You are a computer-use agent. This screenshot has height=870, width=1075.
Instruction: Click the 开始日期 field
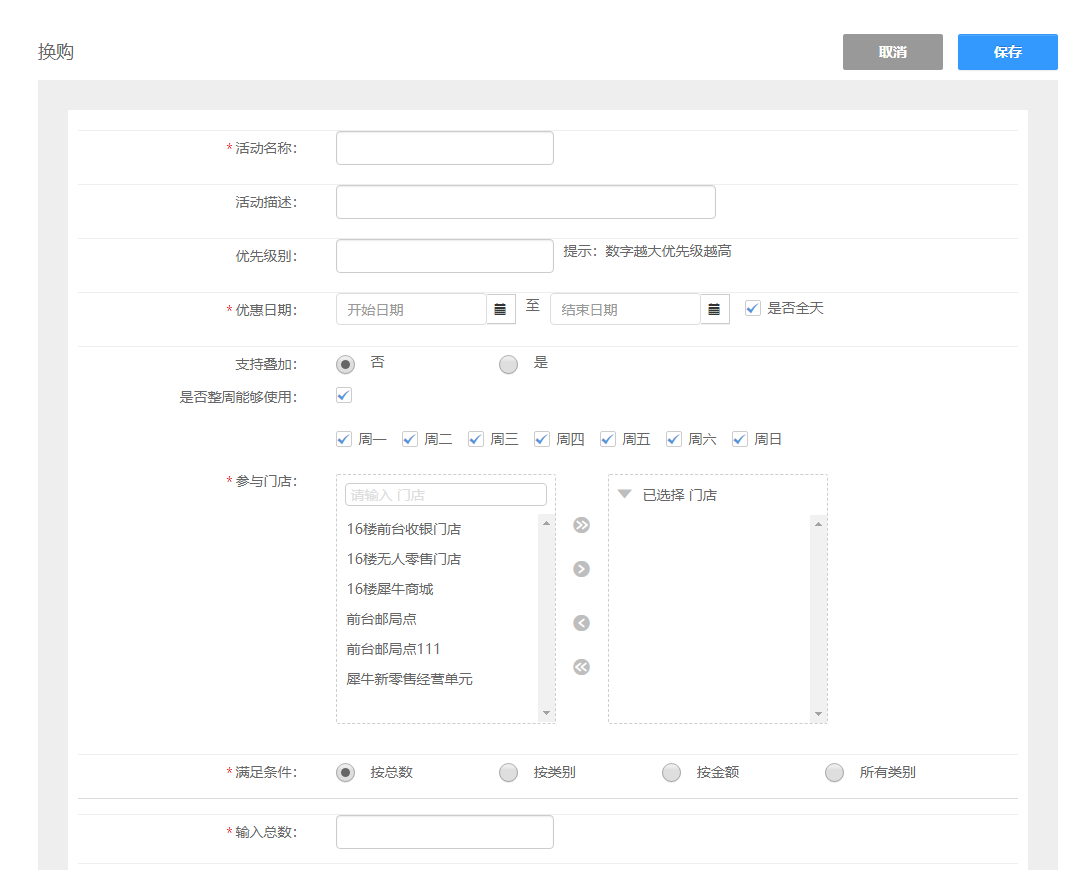pos(411,309)
